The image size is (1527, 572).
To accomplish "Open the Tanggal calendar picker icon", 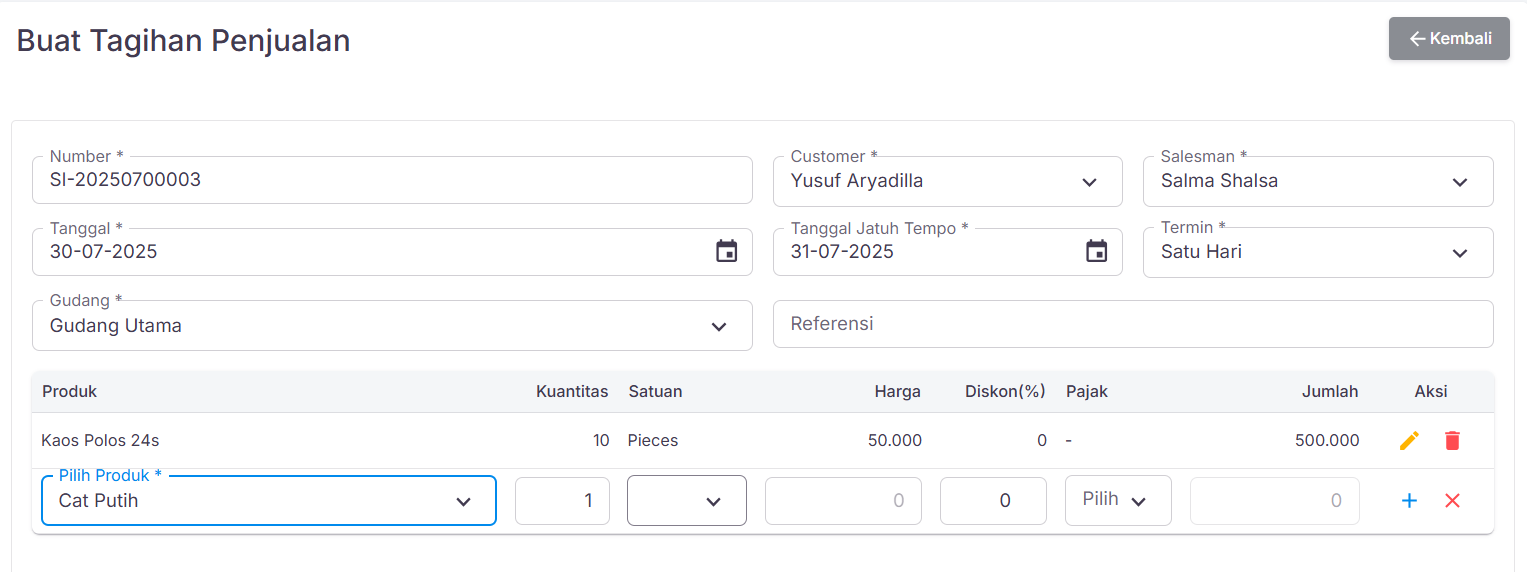I will [727, 252].
